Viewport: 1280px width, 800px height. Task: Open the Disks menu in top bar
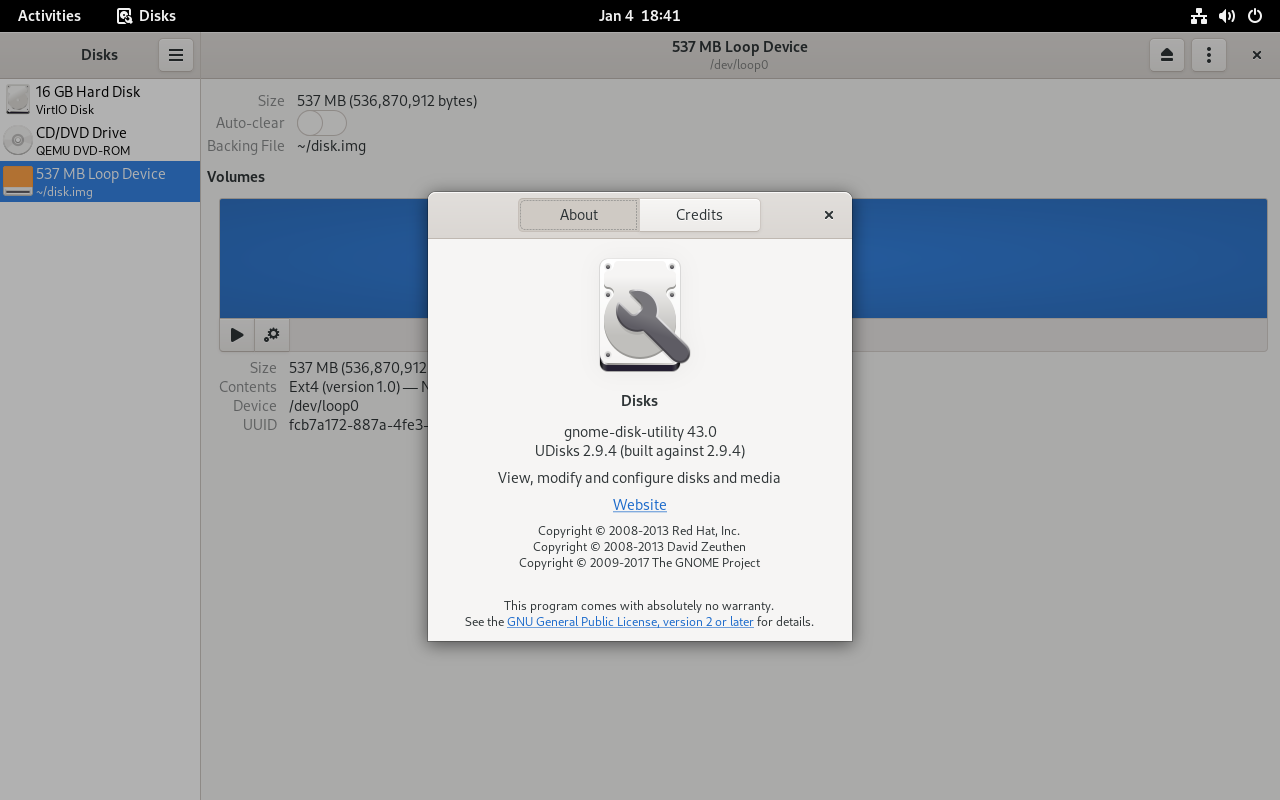pos(146,16)
